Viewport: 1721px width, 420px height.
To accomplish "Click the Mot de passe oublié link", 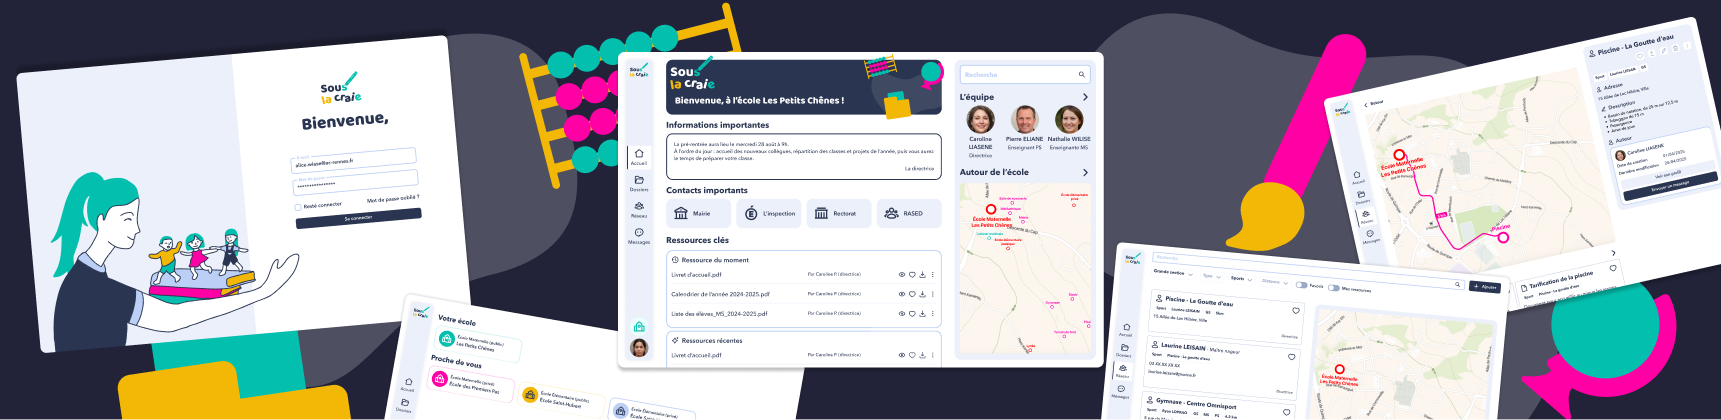I will (x=393, y=198).
